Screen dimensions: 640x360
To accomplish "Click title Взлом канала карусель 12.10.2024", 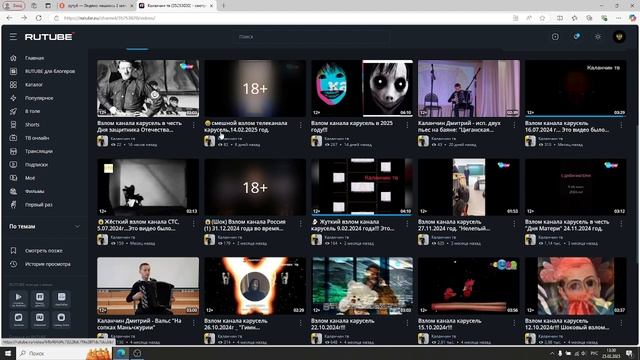I will pyautogui.click(x=567, y=324).
